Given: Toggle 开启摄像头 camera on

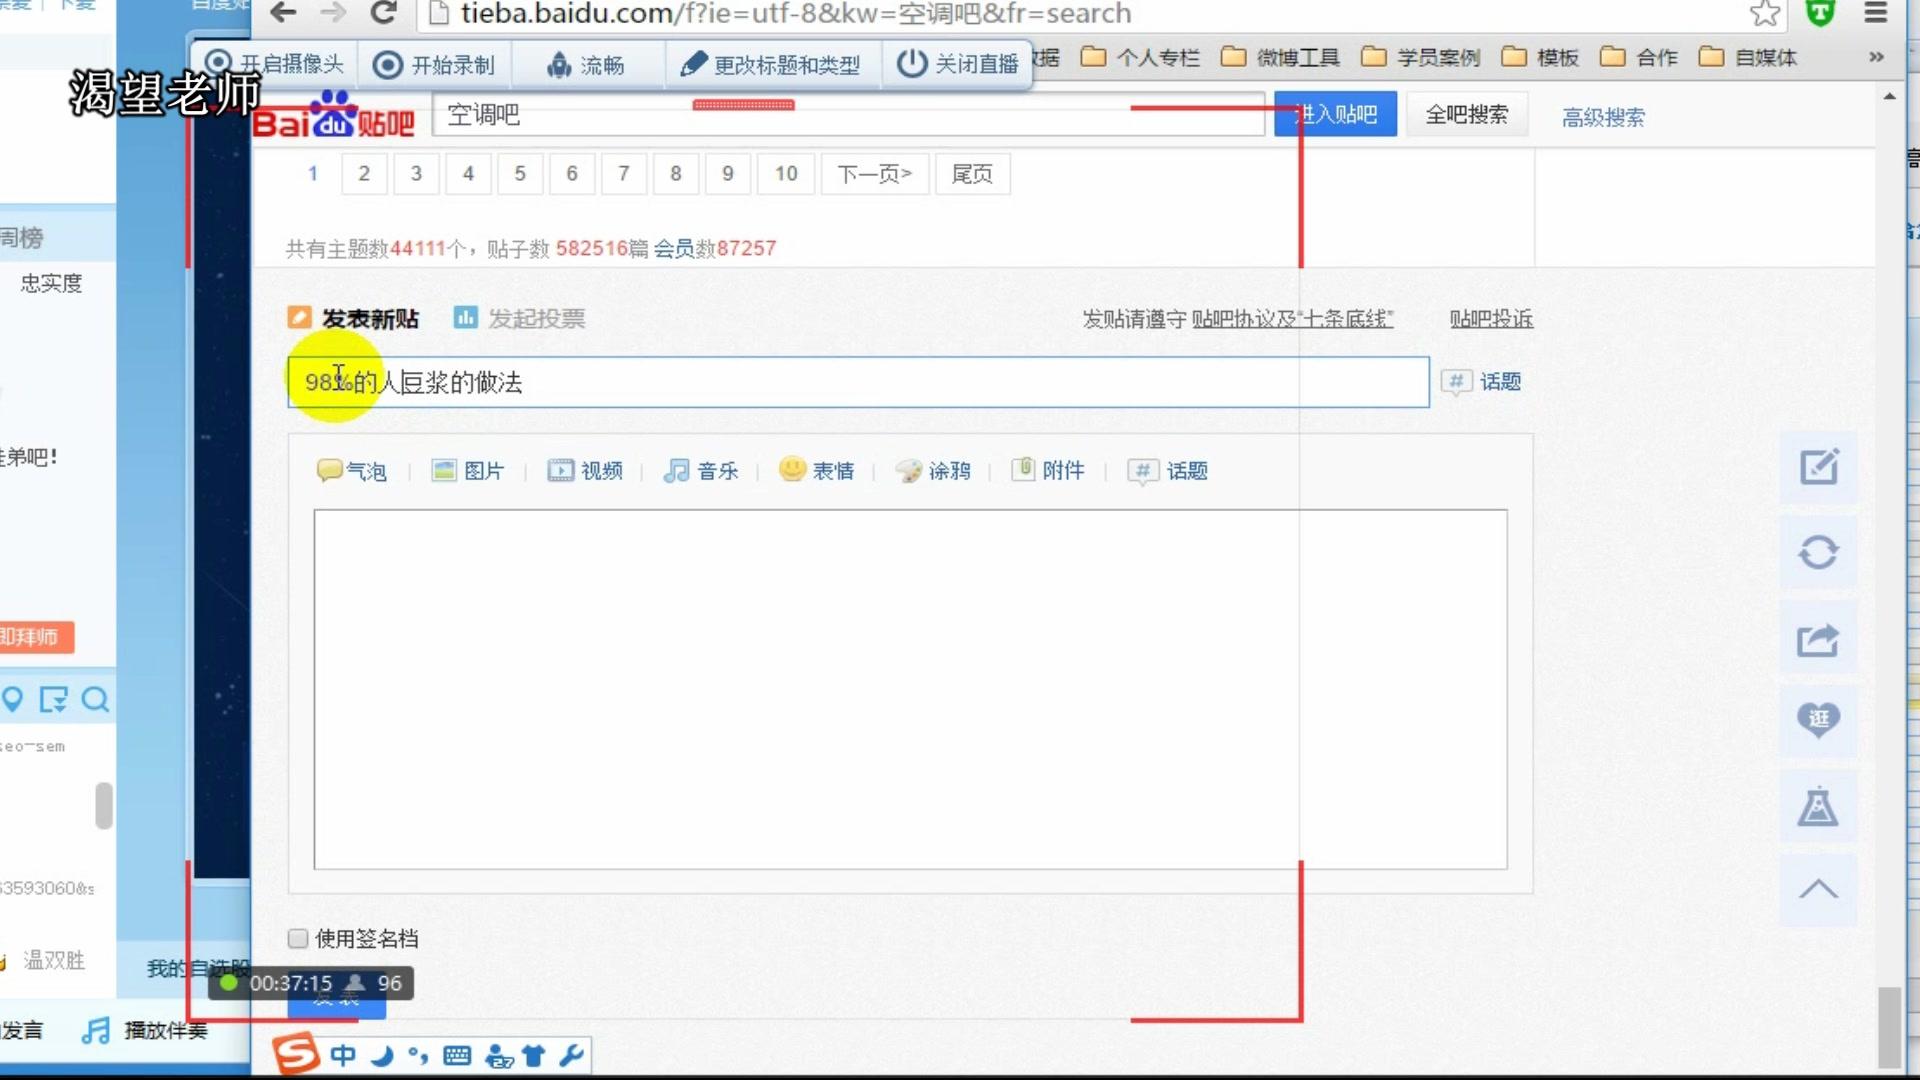Looking at the screenshot, I should pyautogui.click(x=274, y=64).
